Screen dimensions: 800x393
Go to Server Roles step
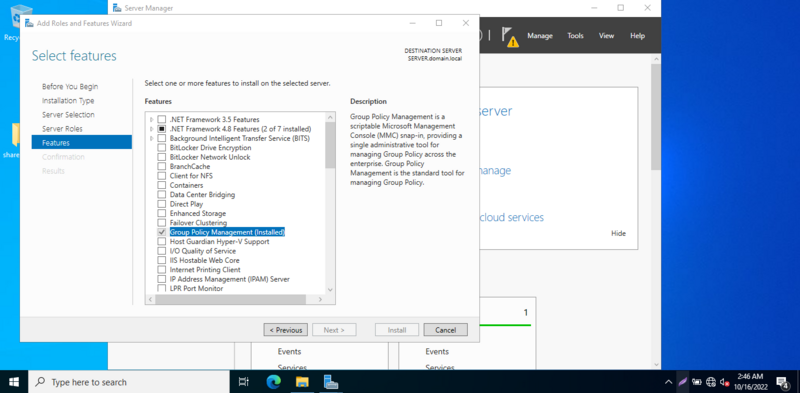(x=62, y=129)
